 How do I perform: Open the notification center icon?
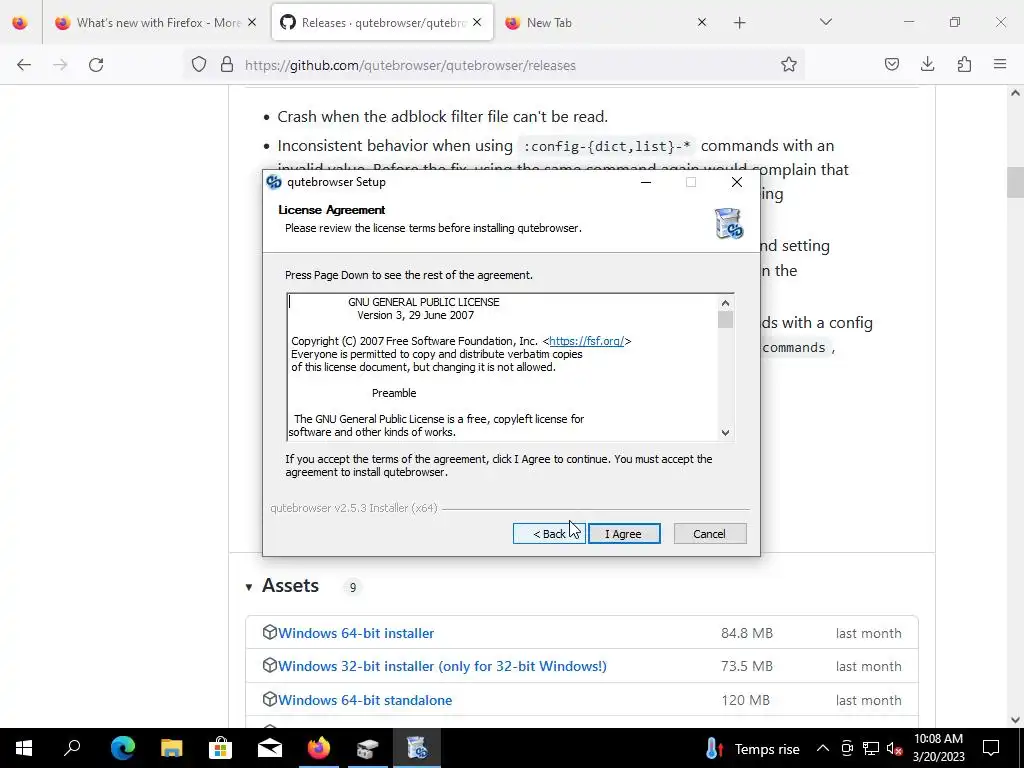[x=991, y=748]
